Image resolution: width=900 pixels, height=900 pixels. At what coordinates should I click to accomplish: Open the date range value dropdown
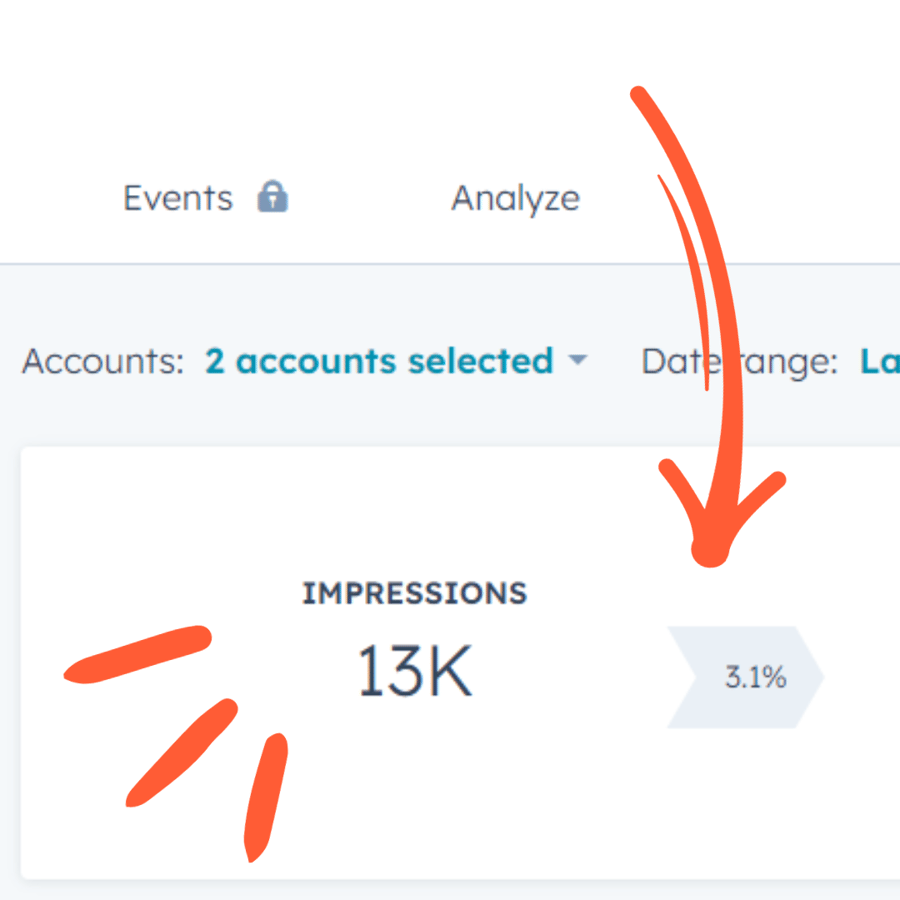click(x=880, y=362)
